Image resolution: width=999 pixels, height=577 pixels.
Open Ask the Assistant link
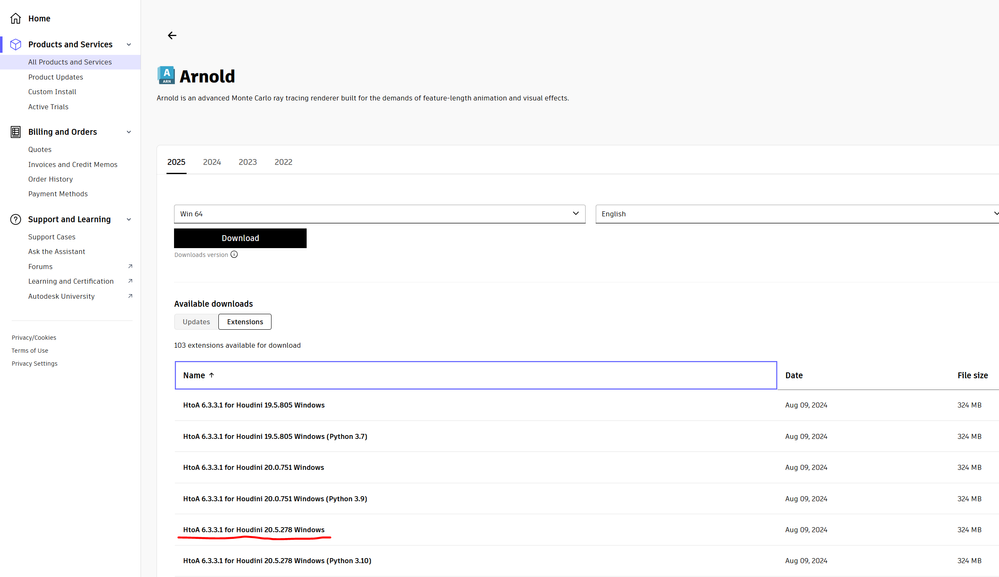point(57,252)
